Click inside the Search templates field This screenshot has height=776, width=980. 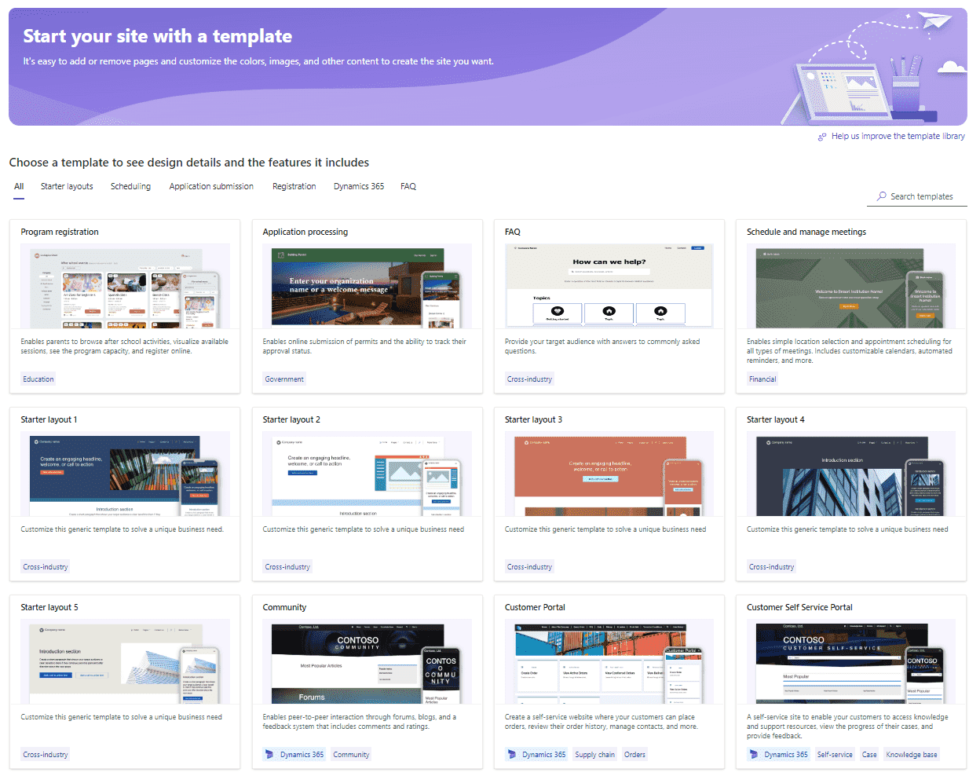pyautogui.click(x=920, y=196)
